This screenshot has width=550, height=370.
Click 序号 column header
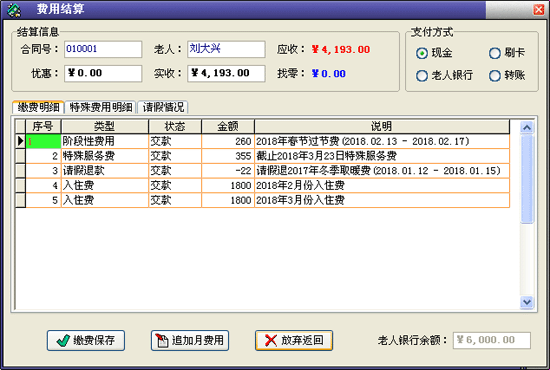(43, 126)
